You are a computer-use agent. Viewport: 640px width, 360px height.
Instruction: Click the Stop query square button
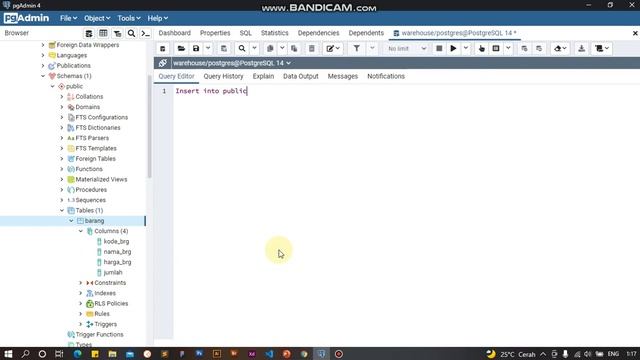(439, 49)
